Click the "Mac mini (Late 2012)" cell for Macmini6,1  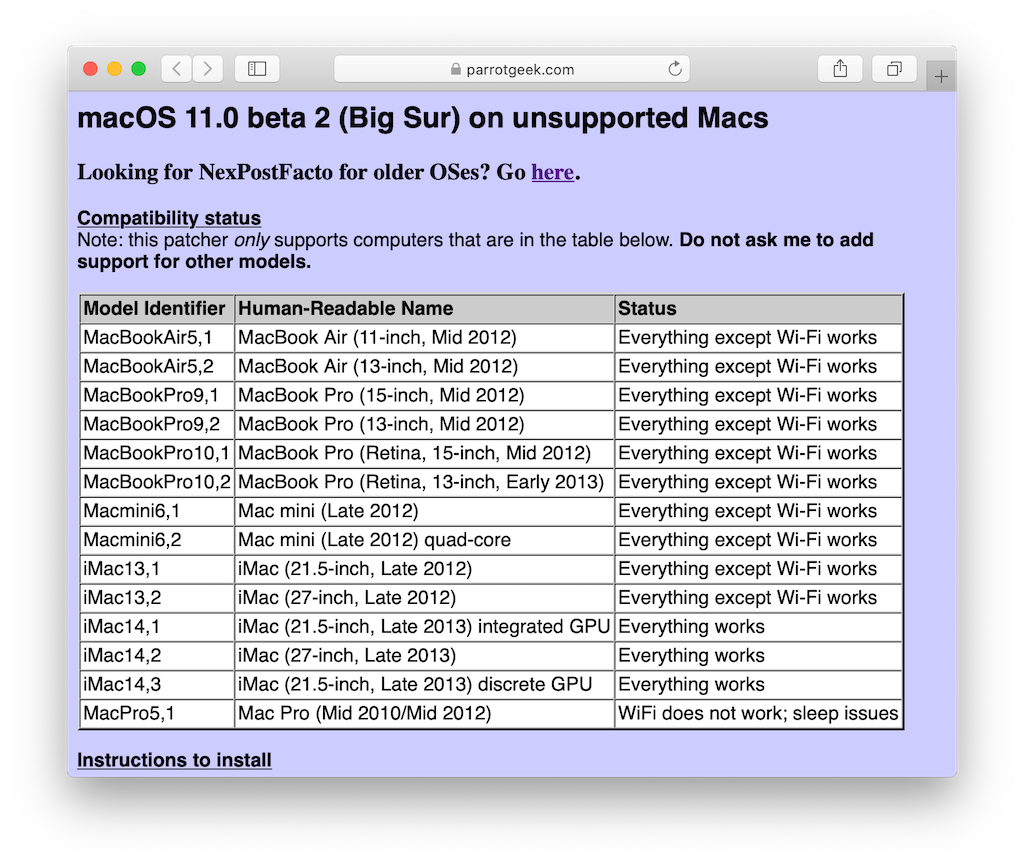(424, 511)
